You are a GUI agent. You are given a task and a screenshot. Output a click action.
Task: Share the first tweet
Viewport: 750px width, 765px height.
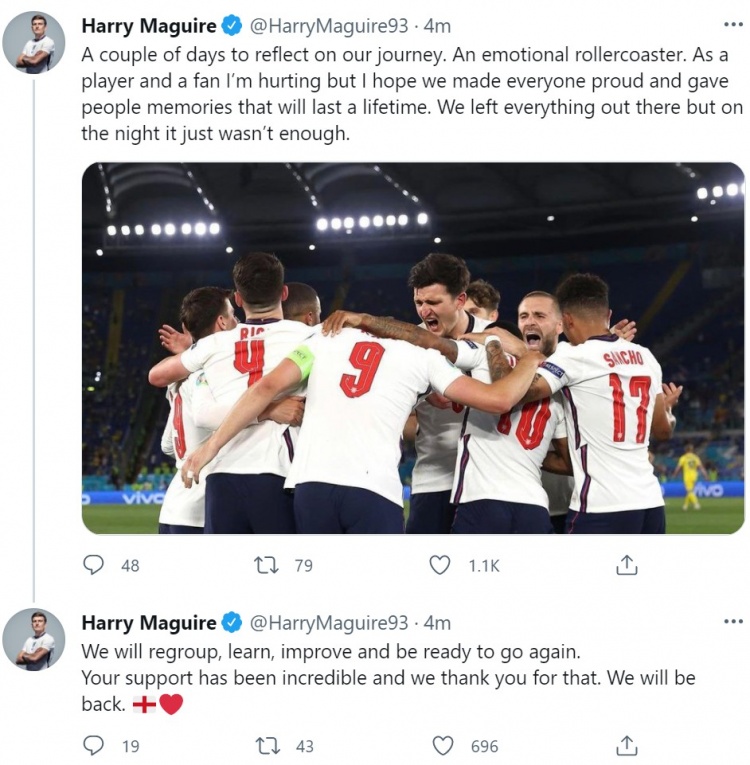[626, 565]
